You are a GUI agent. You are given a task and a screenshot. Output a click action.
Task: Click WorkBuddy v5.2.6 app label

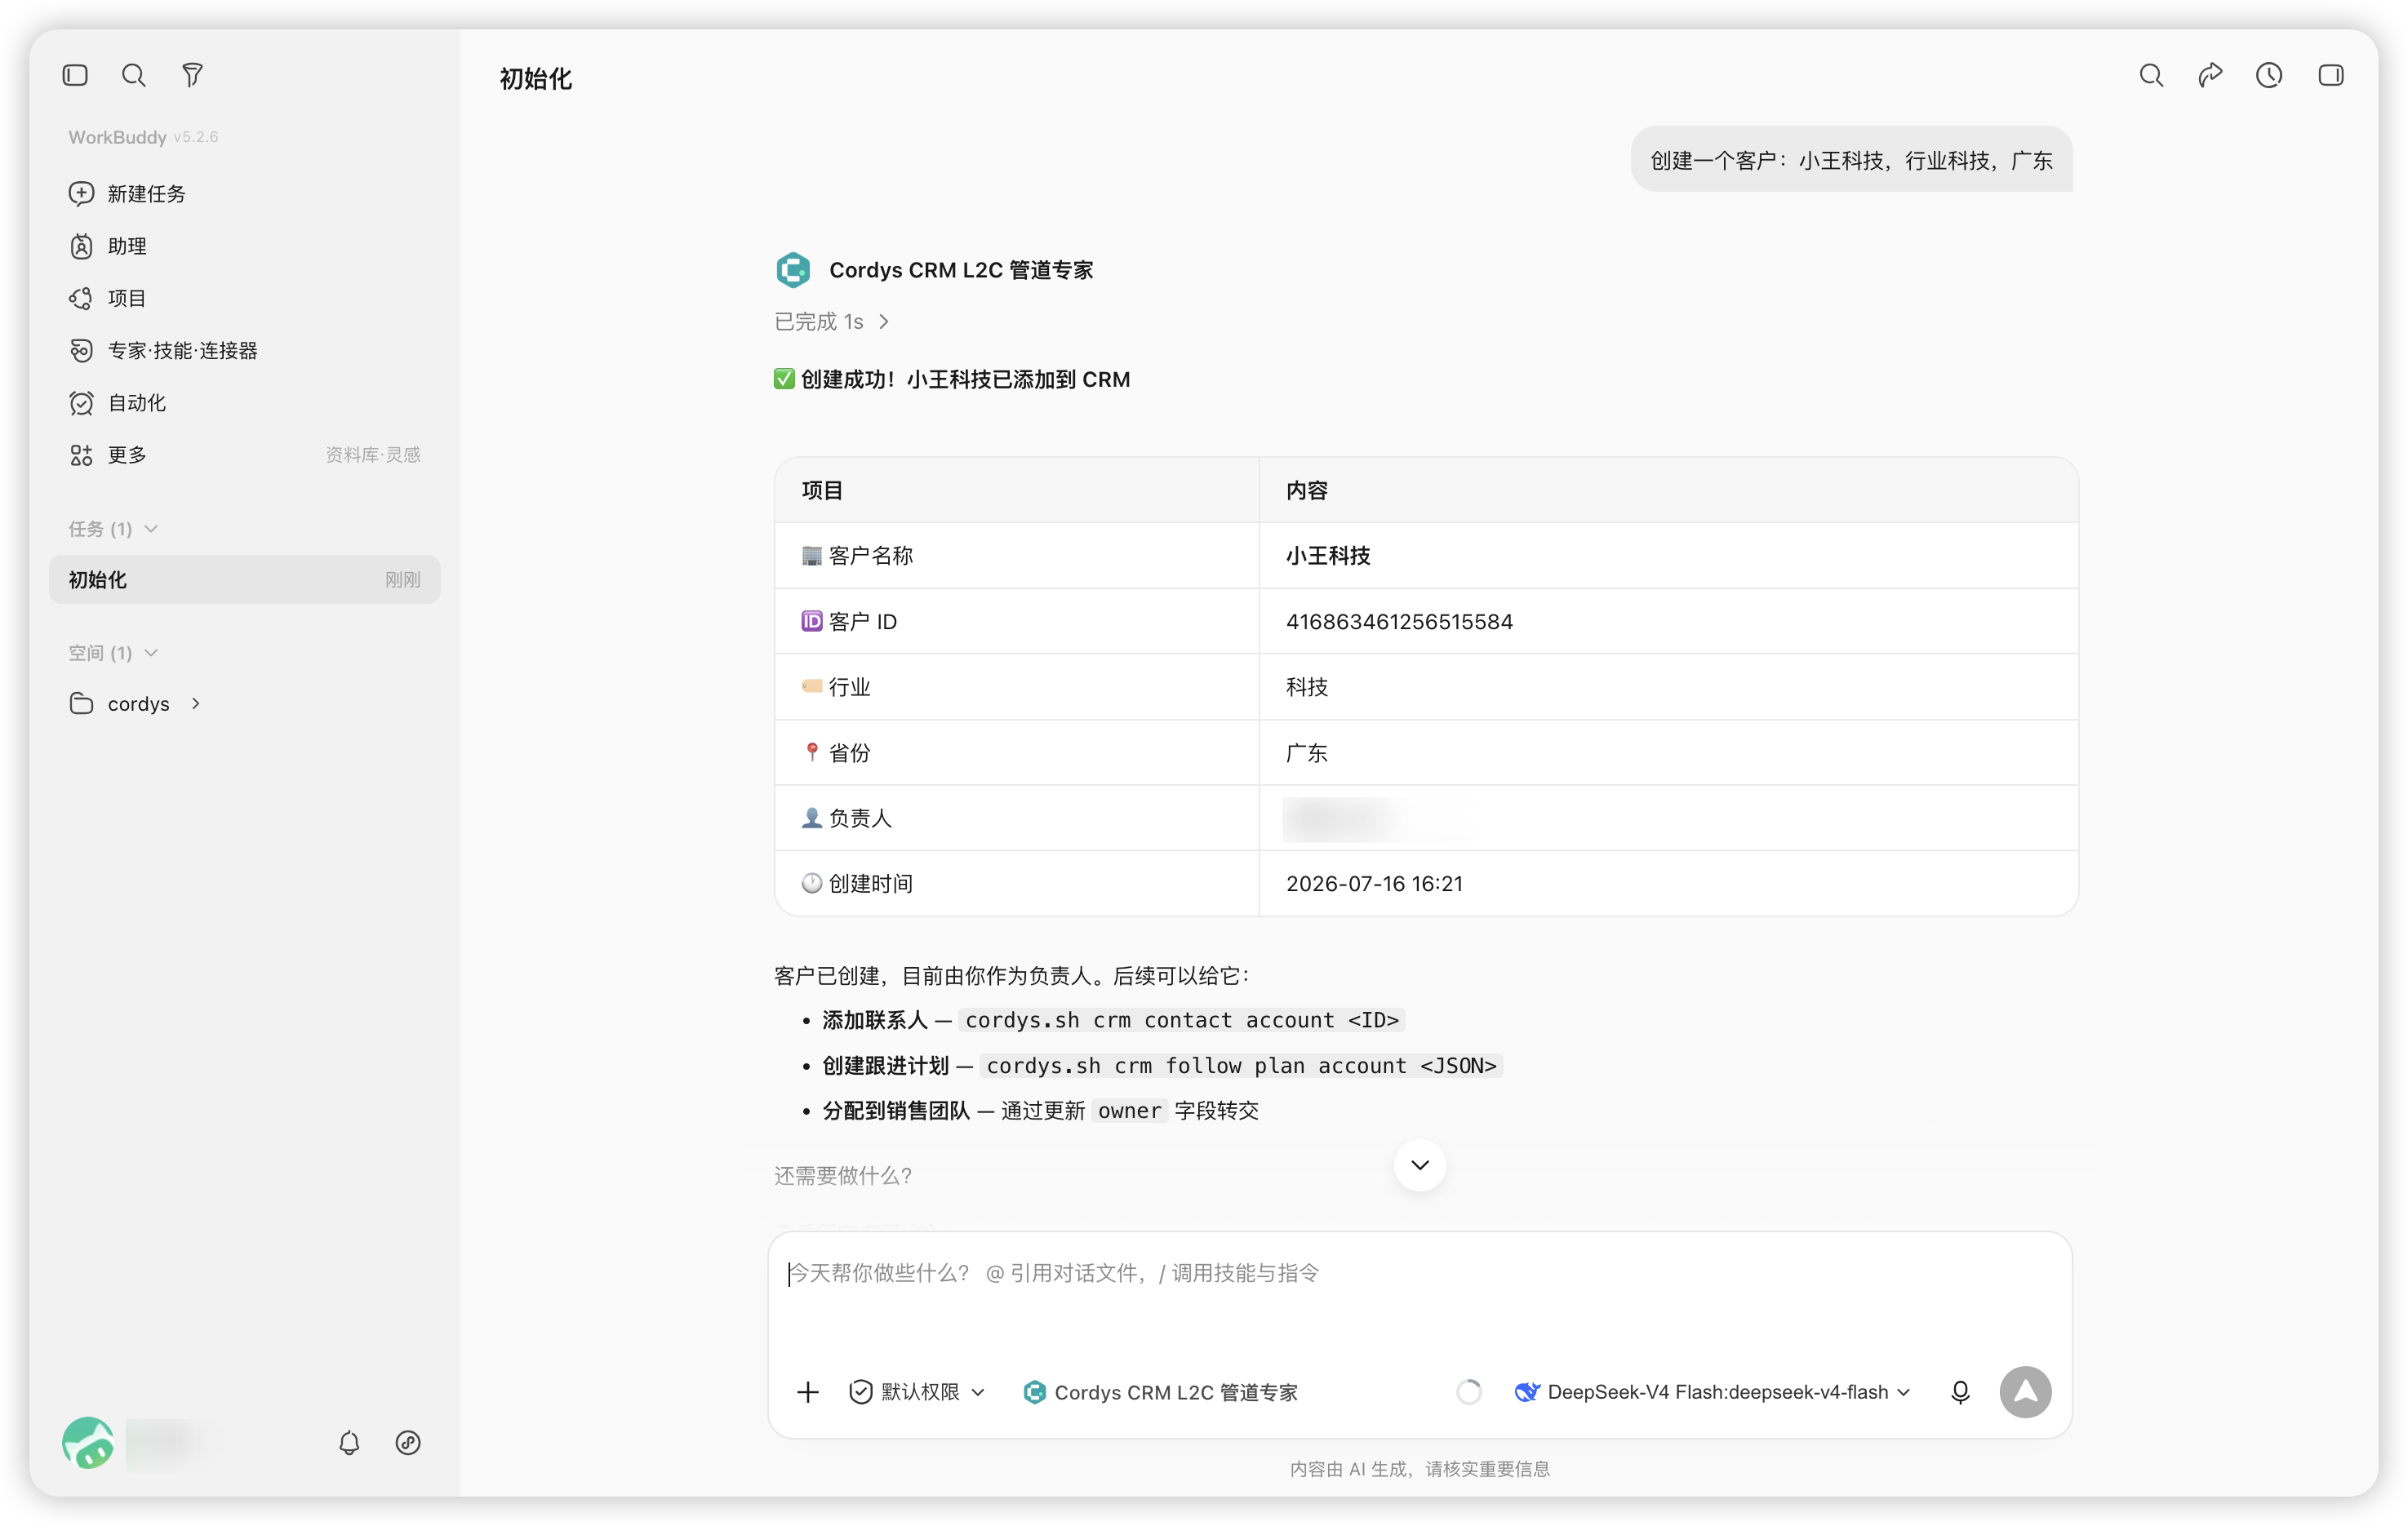[143, 137]
